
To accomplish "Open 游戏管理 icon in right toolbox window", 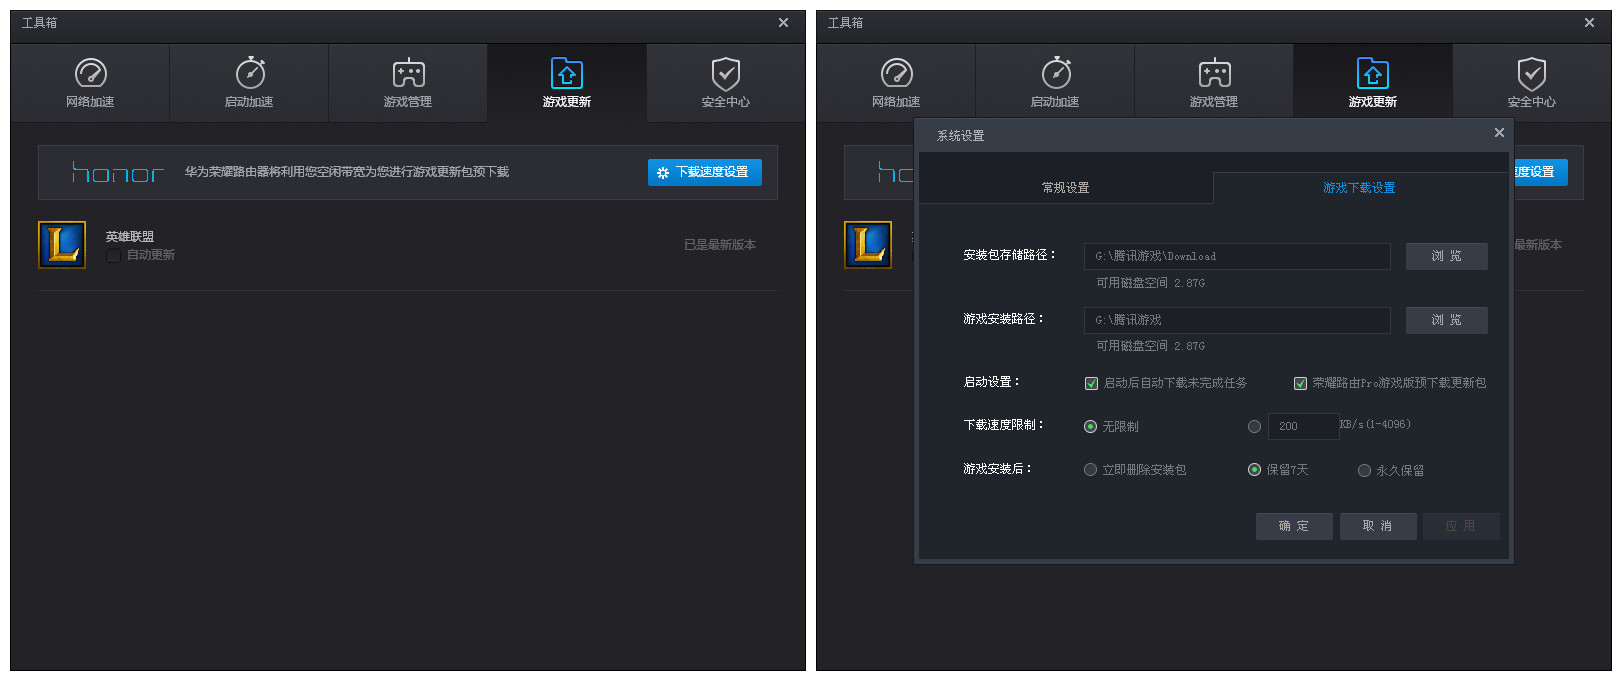I will click(x=1214, y=73).
